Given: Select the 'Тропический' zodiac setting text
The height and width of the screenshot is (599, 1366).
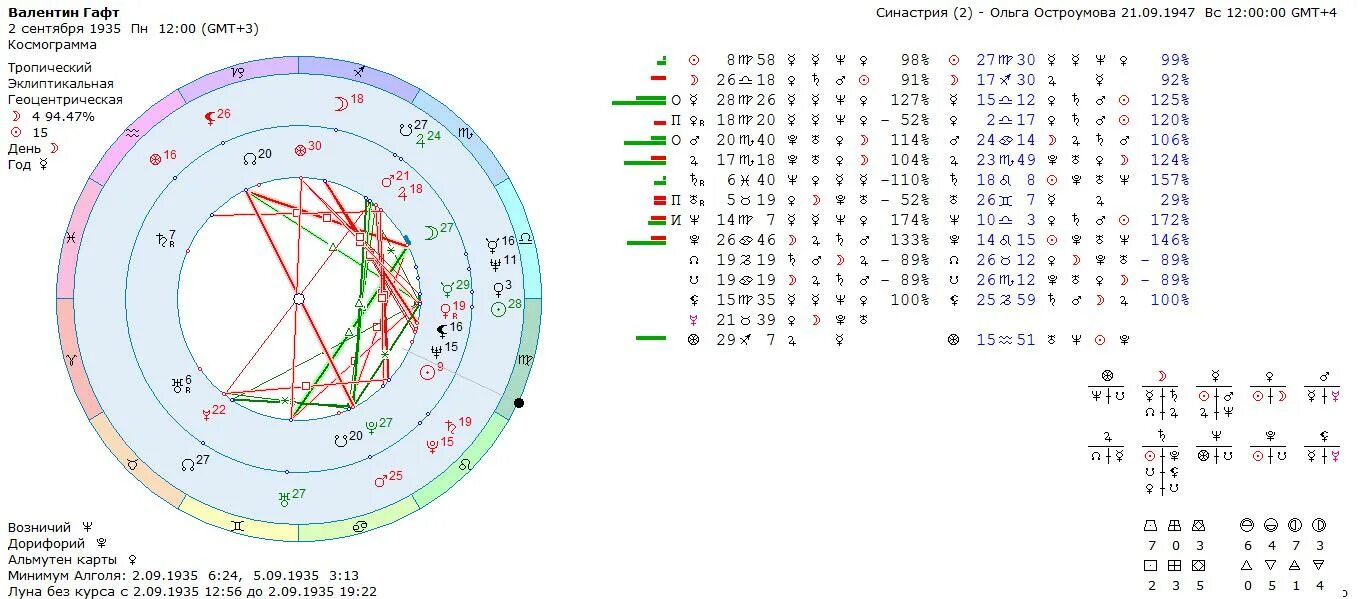Looking at the screenshot, I should [50, 67].
